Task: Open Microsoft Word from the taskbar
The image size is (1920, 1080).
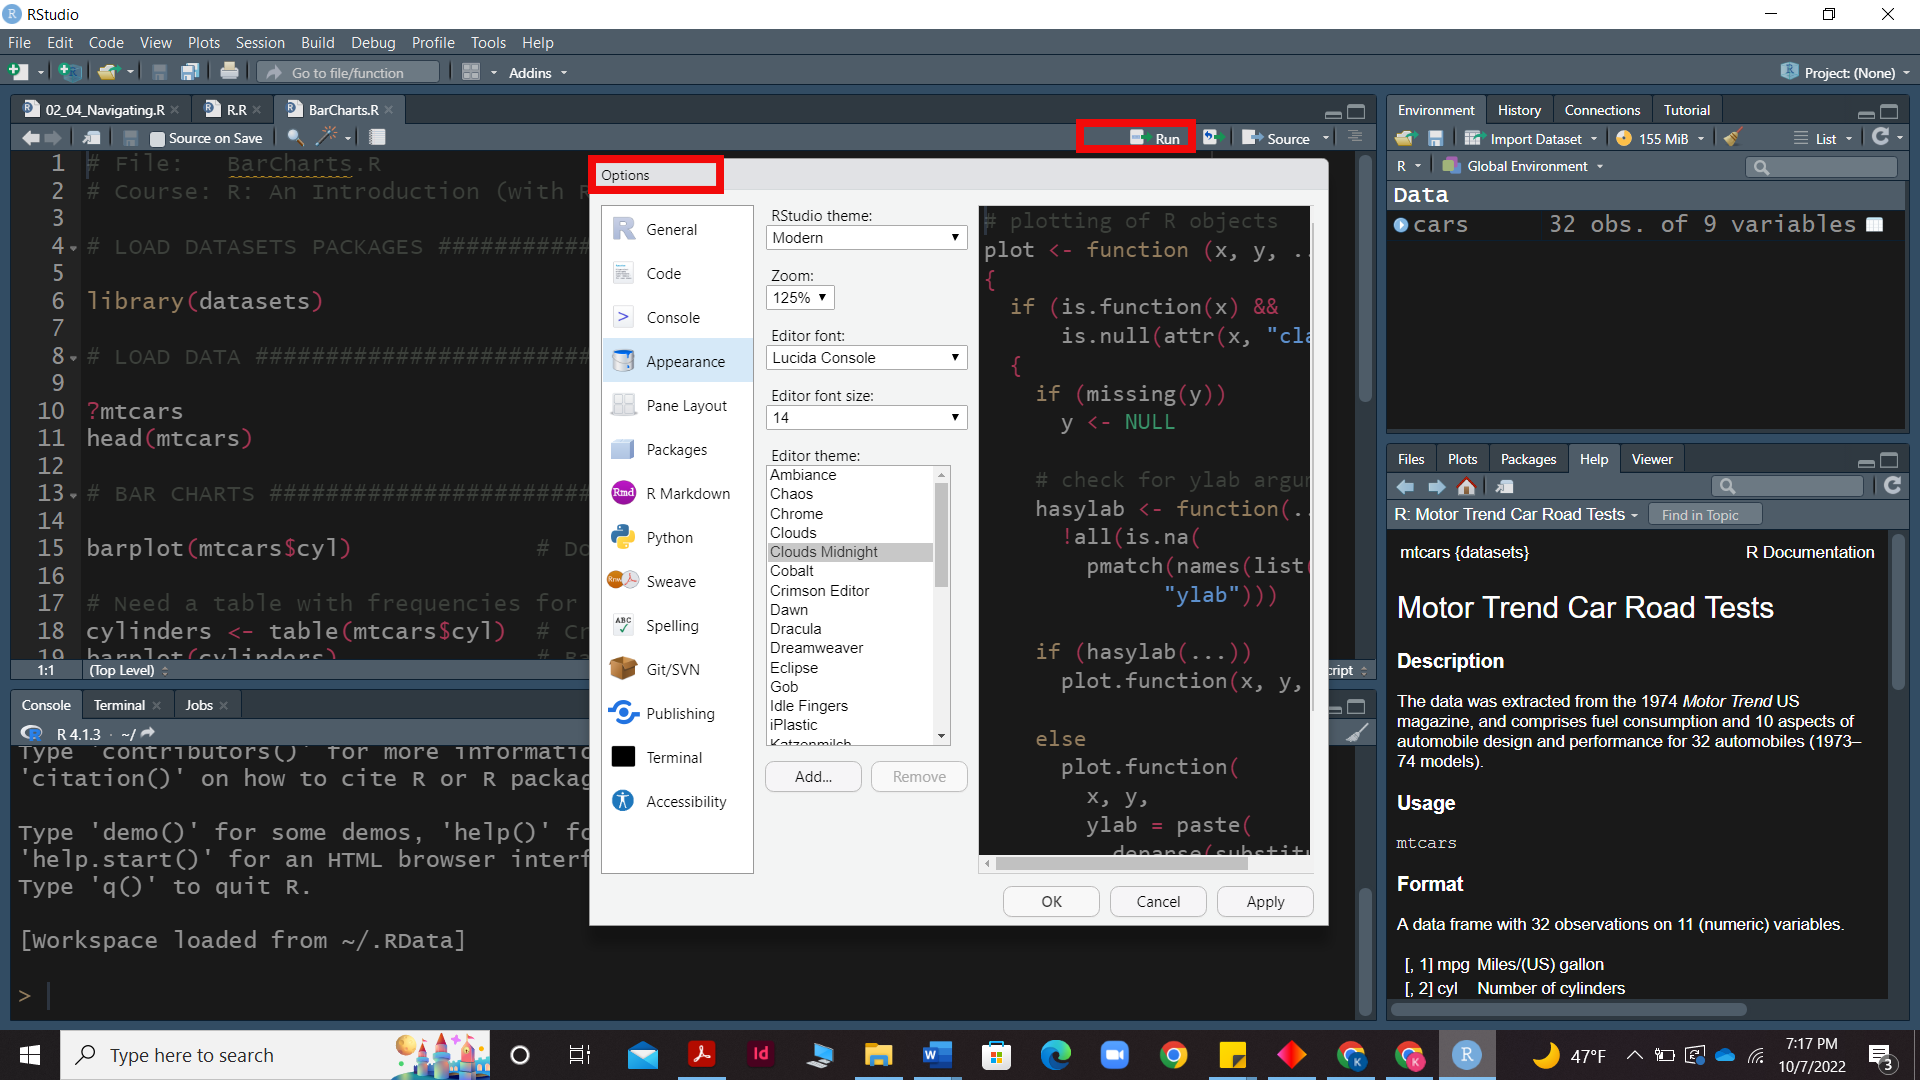Action: 937,1055
